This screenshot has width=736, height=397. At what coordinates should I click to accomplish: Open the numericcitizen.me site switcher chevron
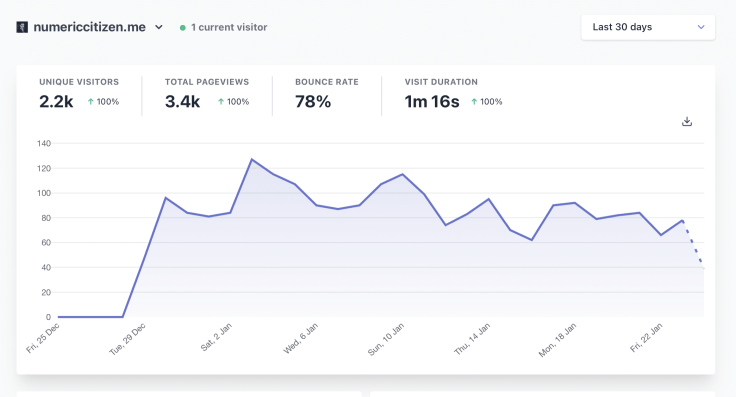point(159,27)
